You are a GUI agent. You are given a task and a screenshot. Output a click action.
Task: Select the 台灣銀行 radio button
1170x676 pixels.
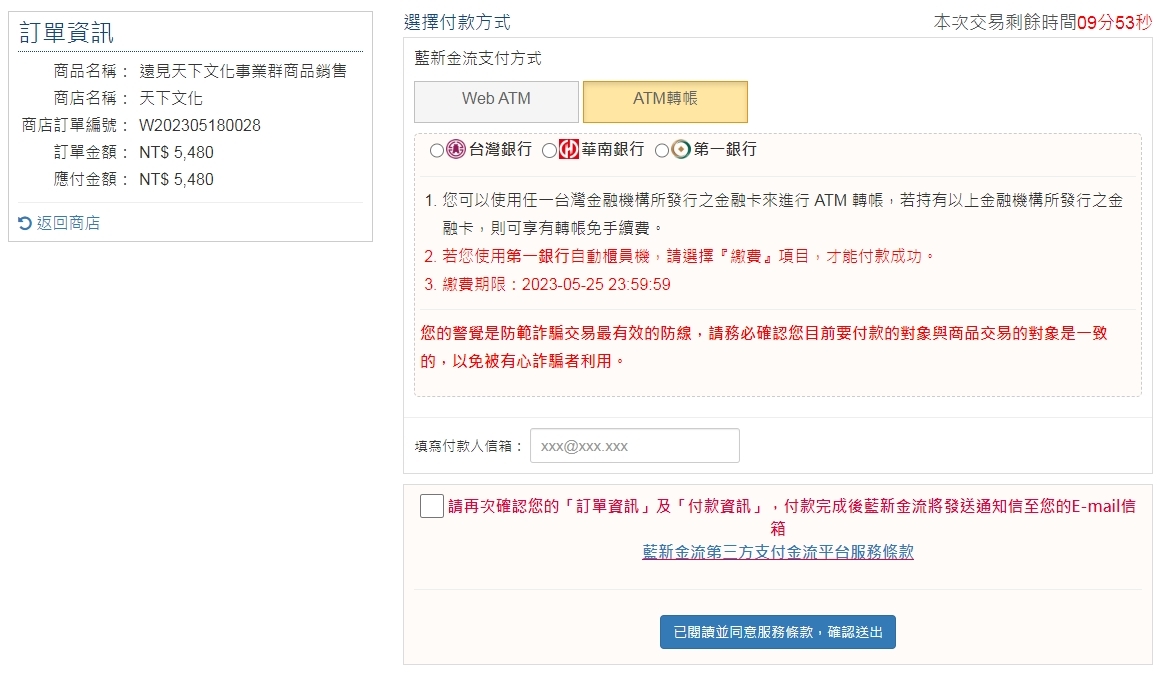436,151
